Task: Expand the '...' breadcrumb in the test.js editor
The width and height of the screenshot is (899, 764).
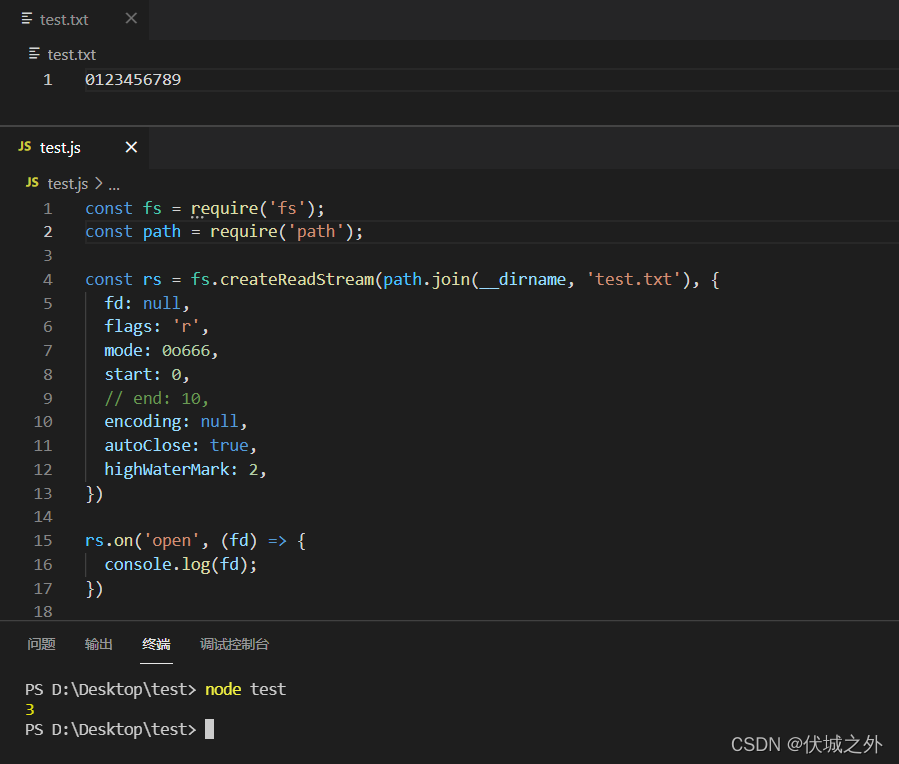Action: [x=113, y=184]
